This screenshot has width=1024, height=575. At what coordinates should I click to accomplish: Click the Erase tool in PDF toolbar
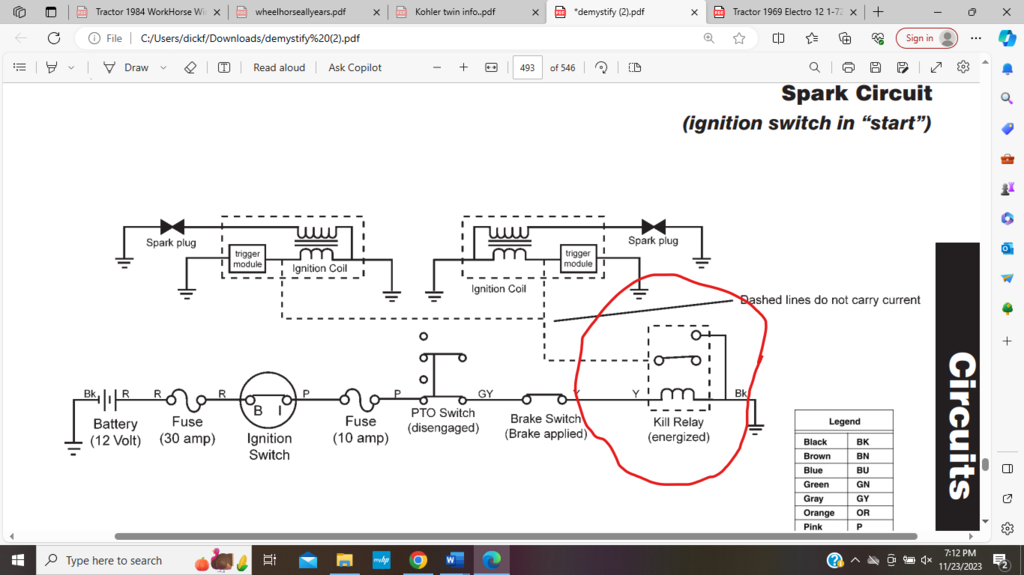tap(190, 68)
